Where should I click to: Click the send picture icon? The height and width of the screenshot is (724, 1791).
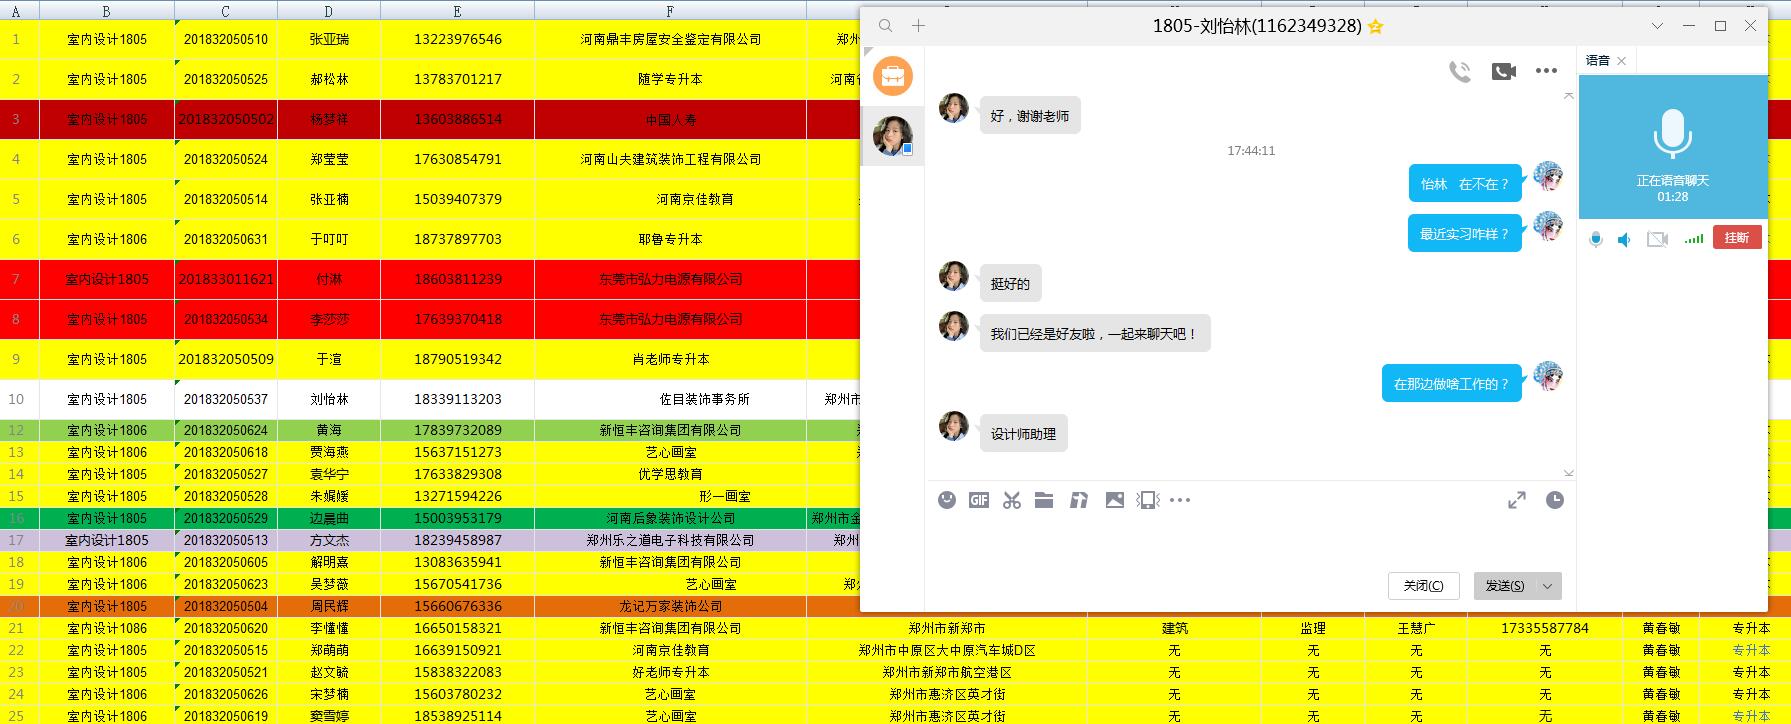pyautogui.click(x=1114, y=500)
